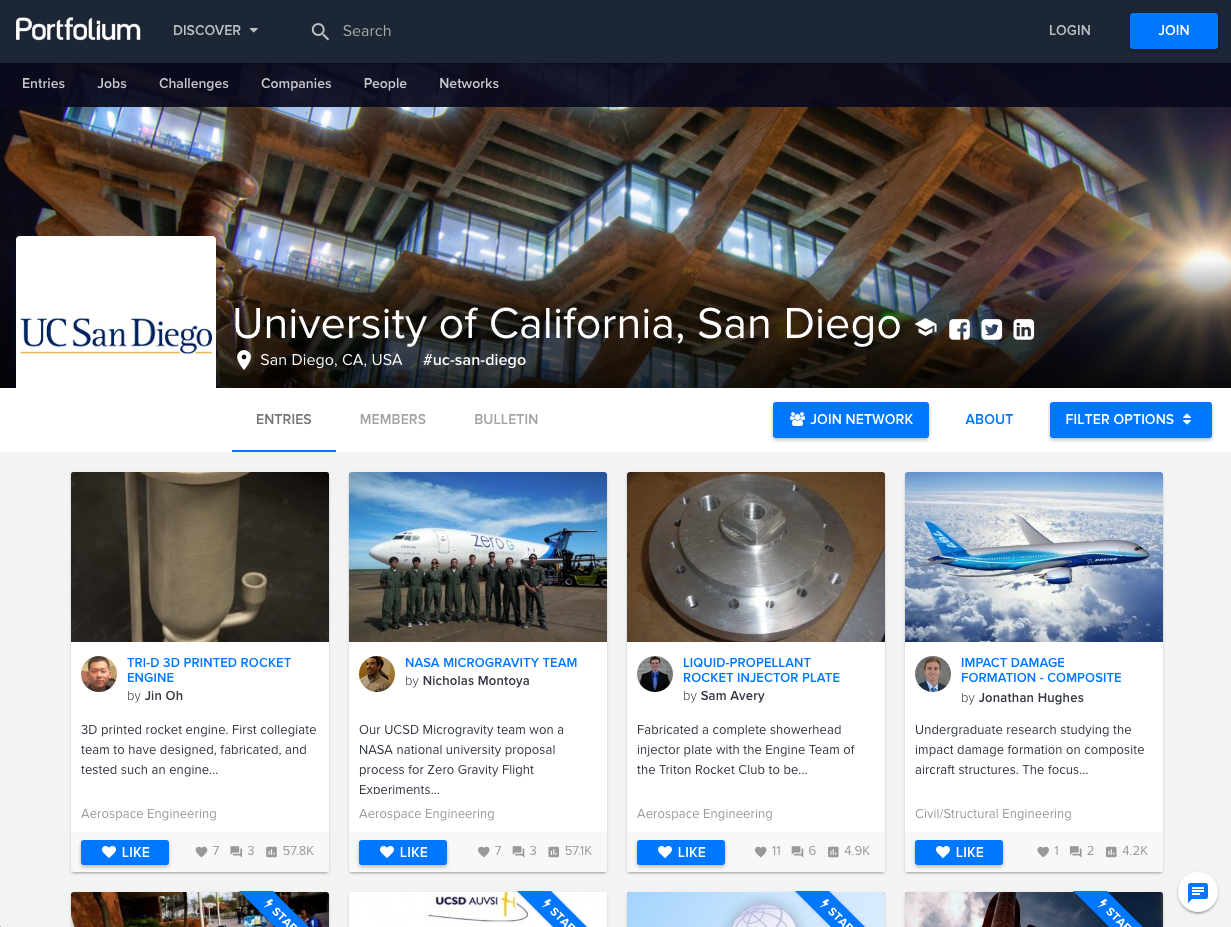Click views icon on Impact Damage card

click(1112, 852)
